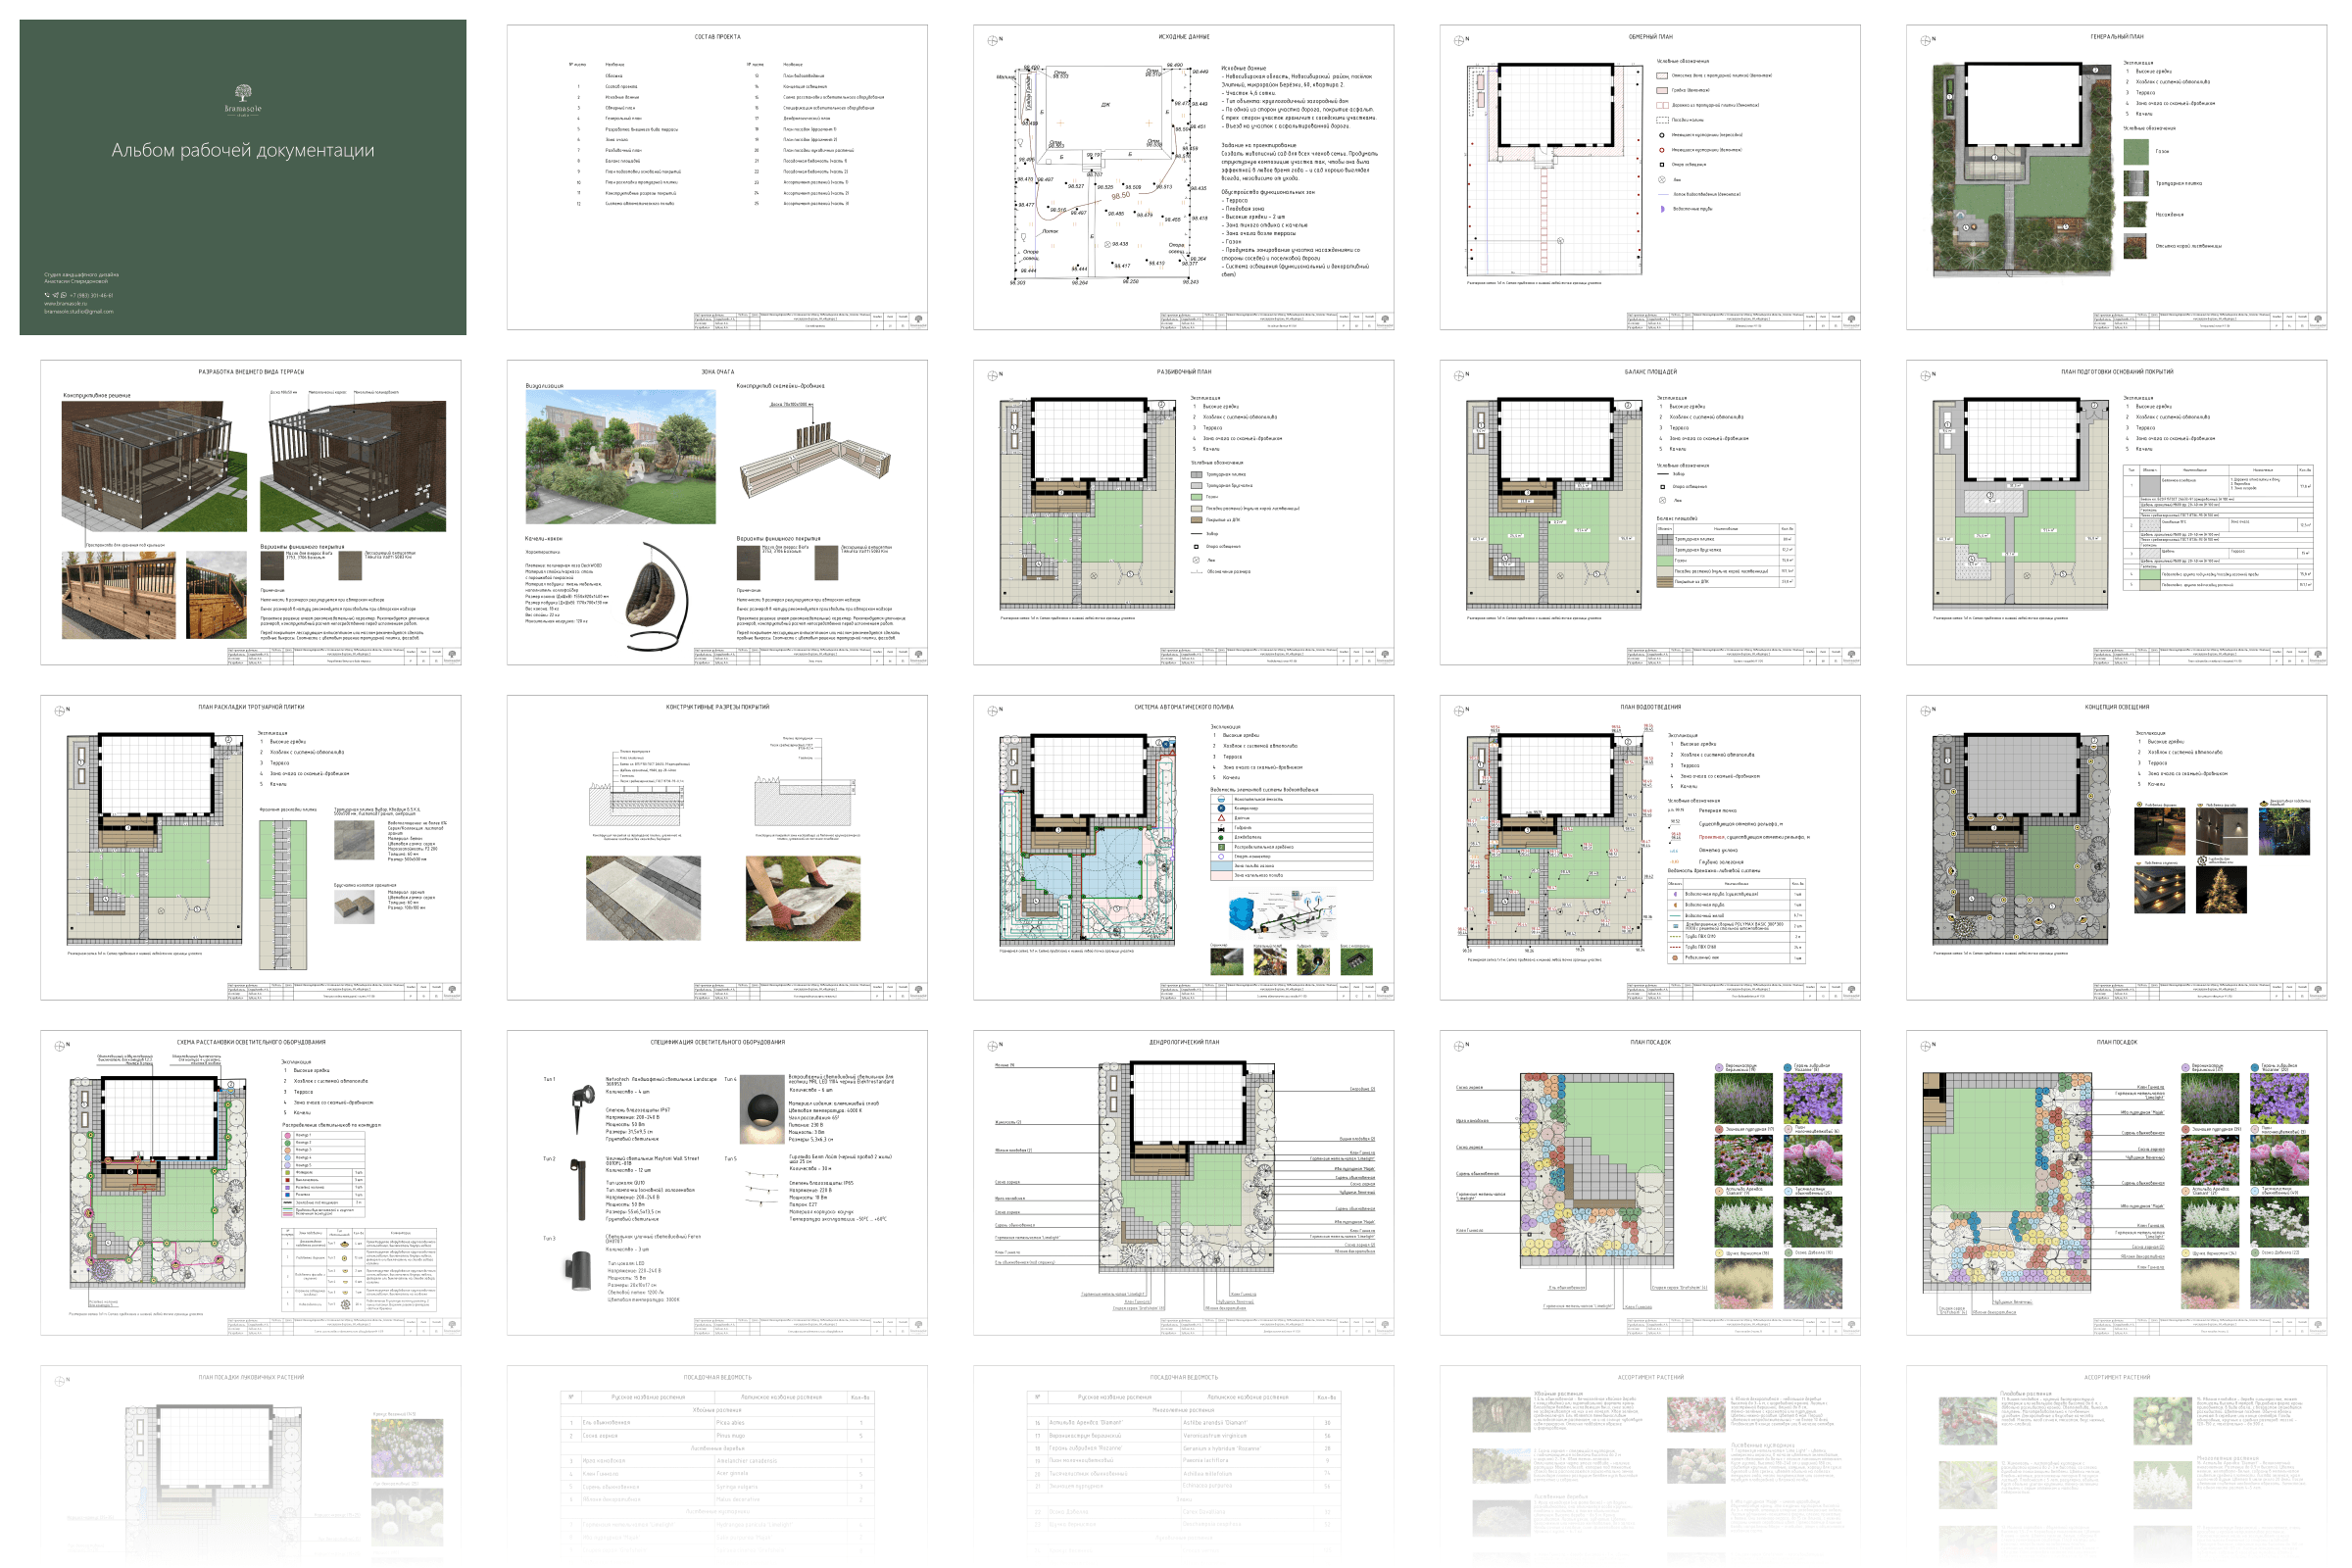Viewport: 2352px width, 1568px height.
Task: Select the СОСТАВ ПРОЕКТА contents page
Action: click(x=717, y=177)
